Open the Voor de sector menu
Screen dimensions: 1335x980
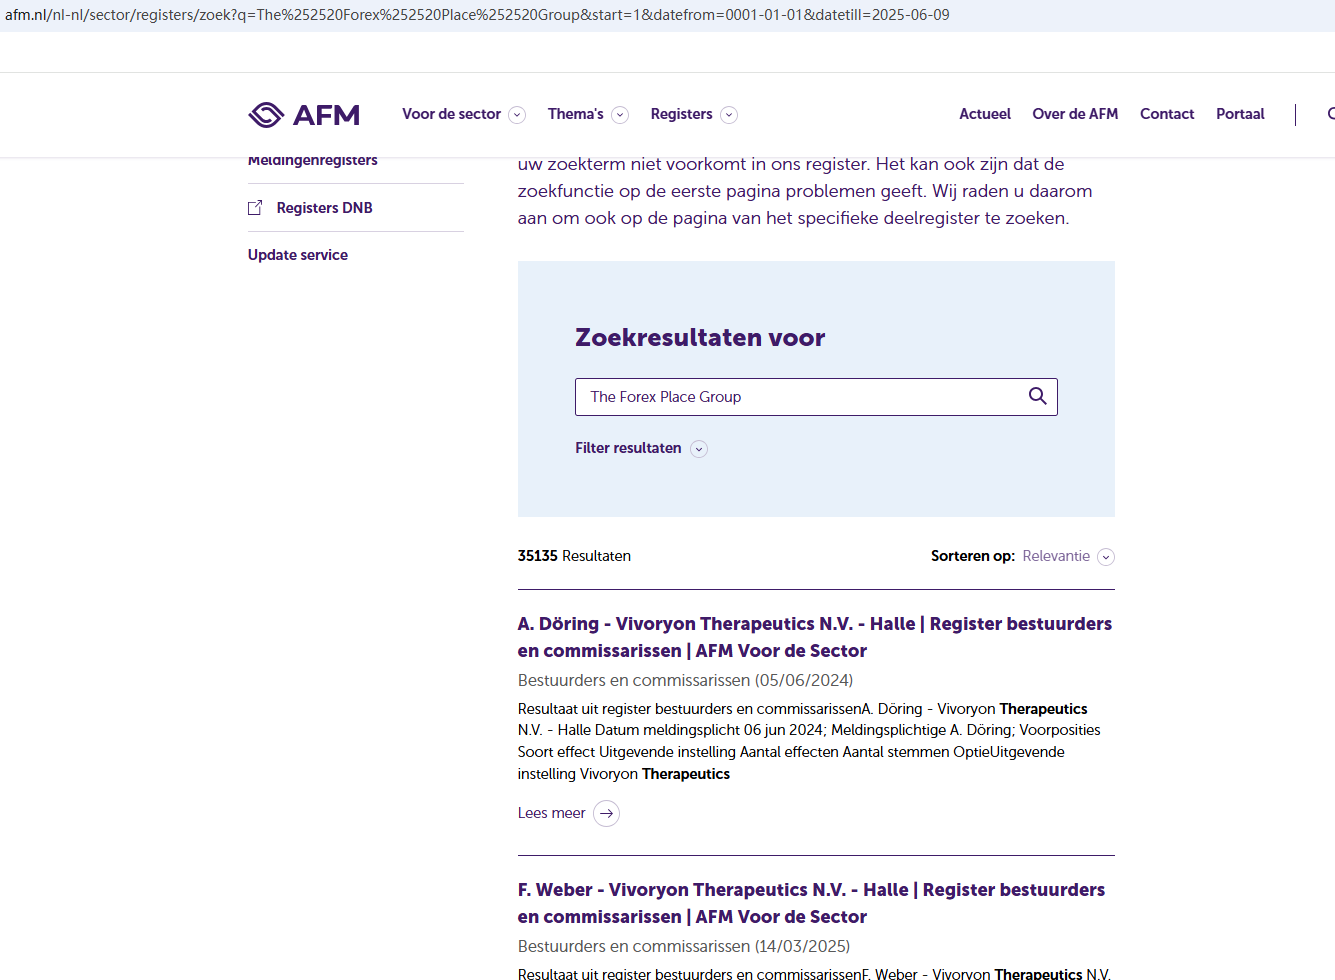(x=452, y=114)
